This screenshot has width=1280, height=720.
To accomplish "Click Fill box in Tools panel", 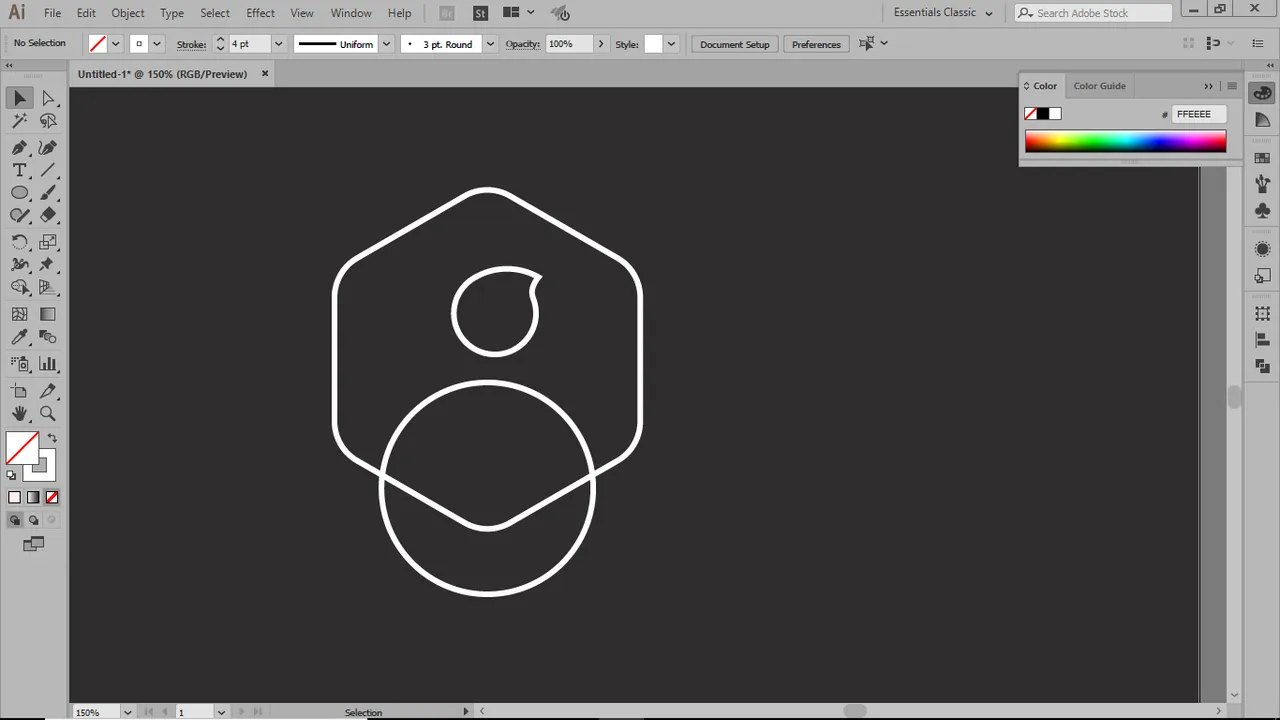I will [x=22, y=448].
